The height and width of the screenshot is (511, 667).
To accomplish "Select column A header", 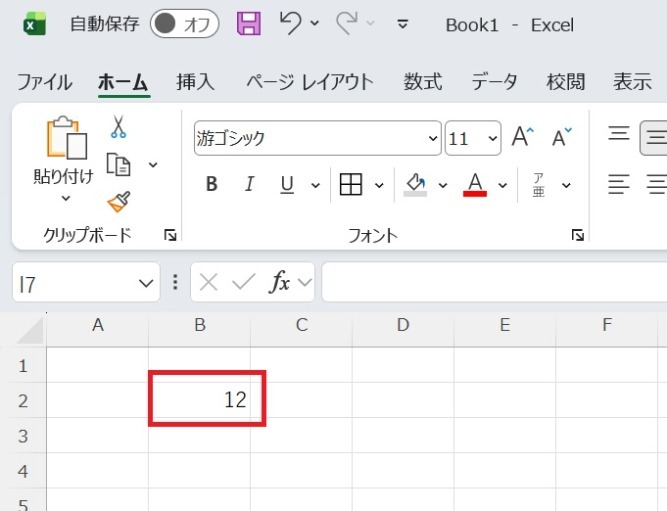I will tap(97, 325).
